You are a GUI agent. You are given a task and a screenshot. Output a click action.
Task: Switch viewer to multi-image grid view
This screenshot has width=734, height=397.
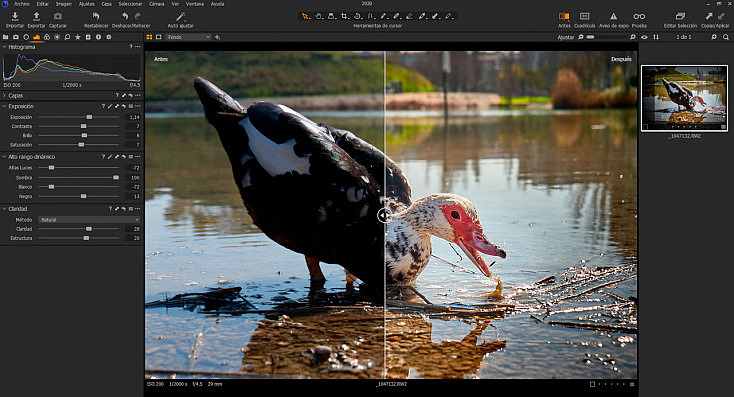click(x=149, y=37)
